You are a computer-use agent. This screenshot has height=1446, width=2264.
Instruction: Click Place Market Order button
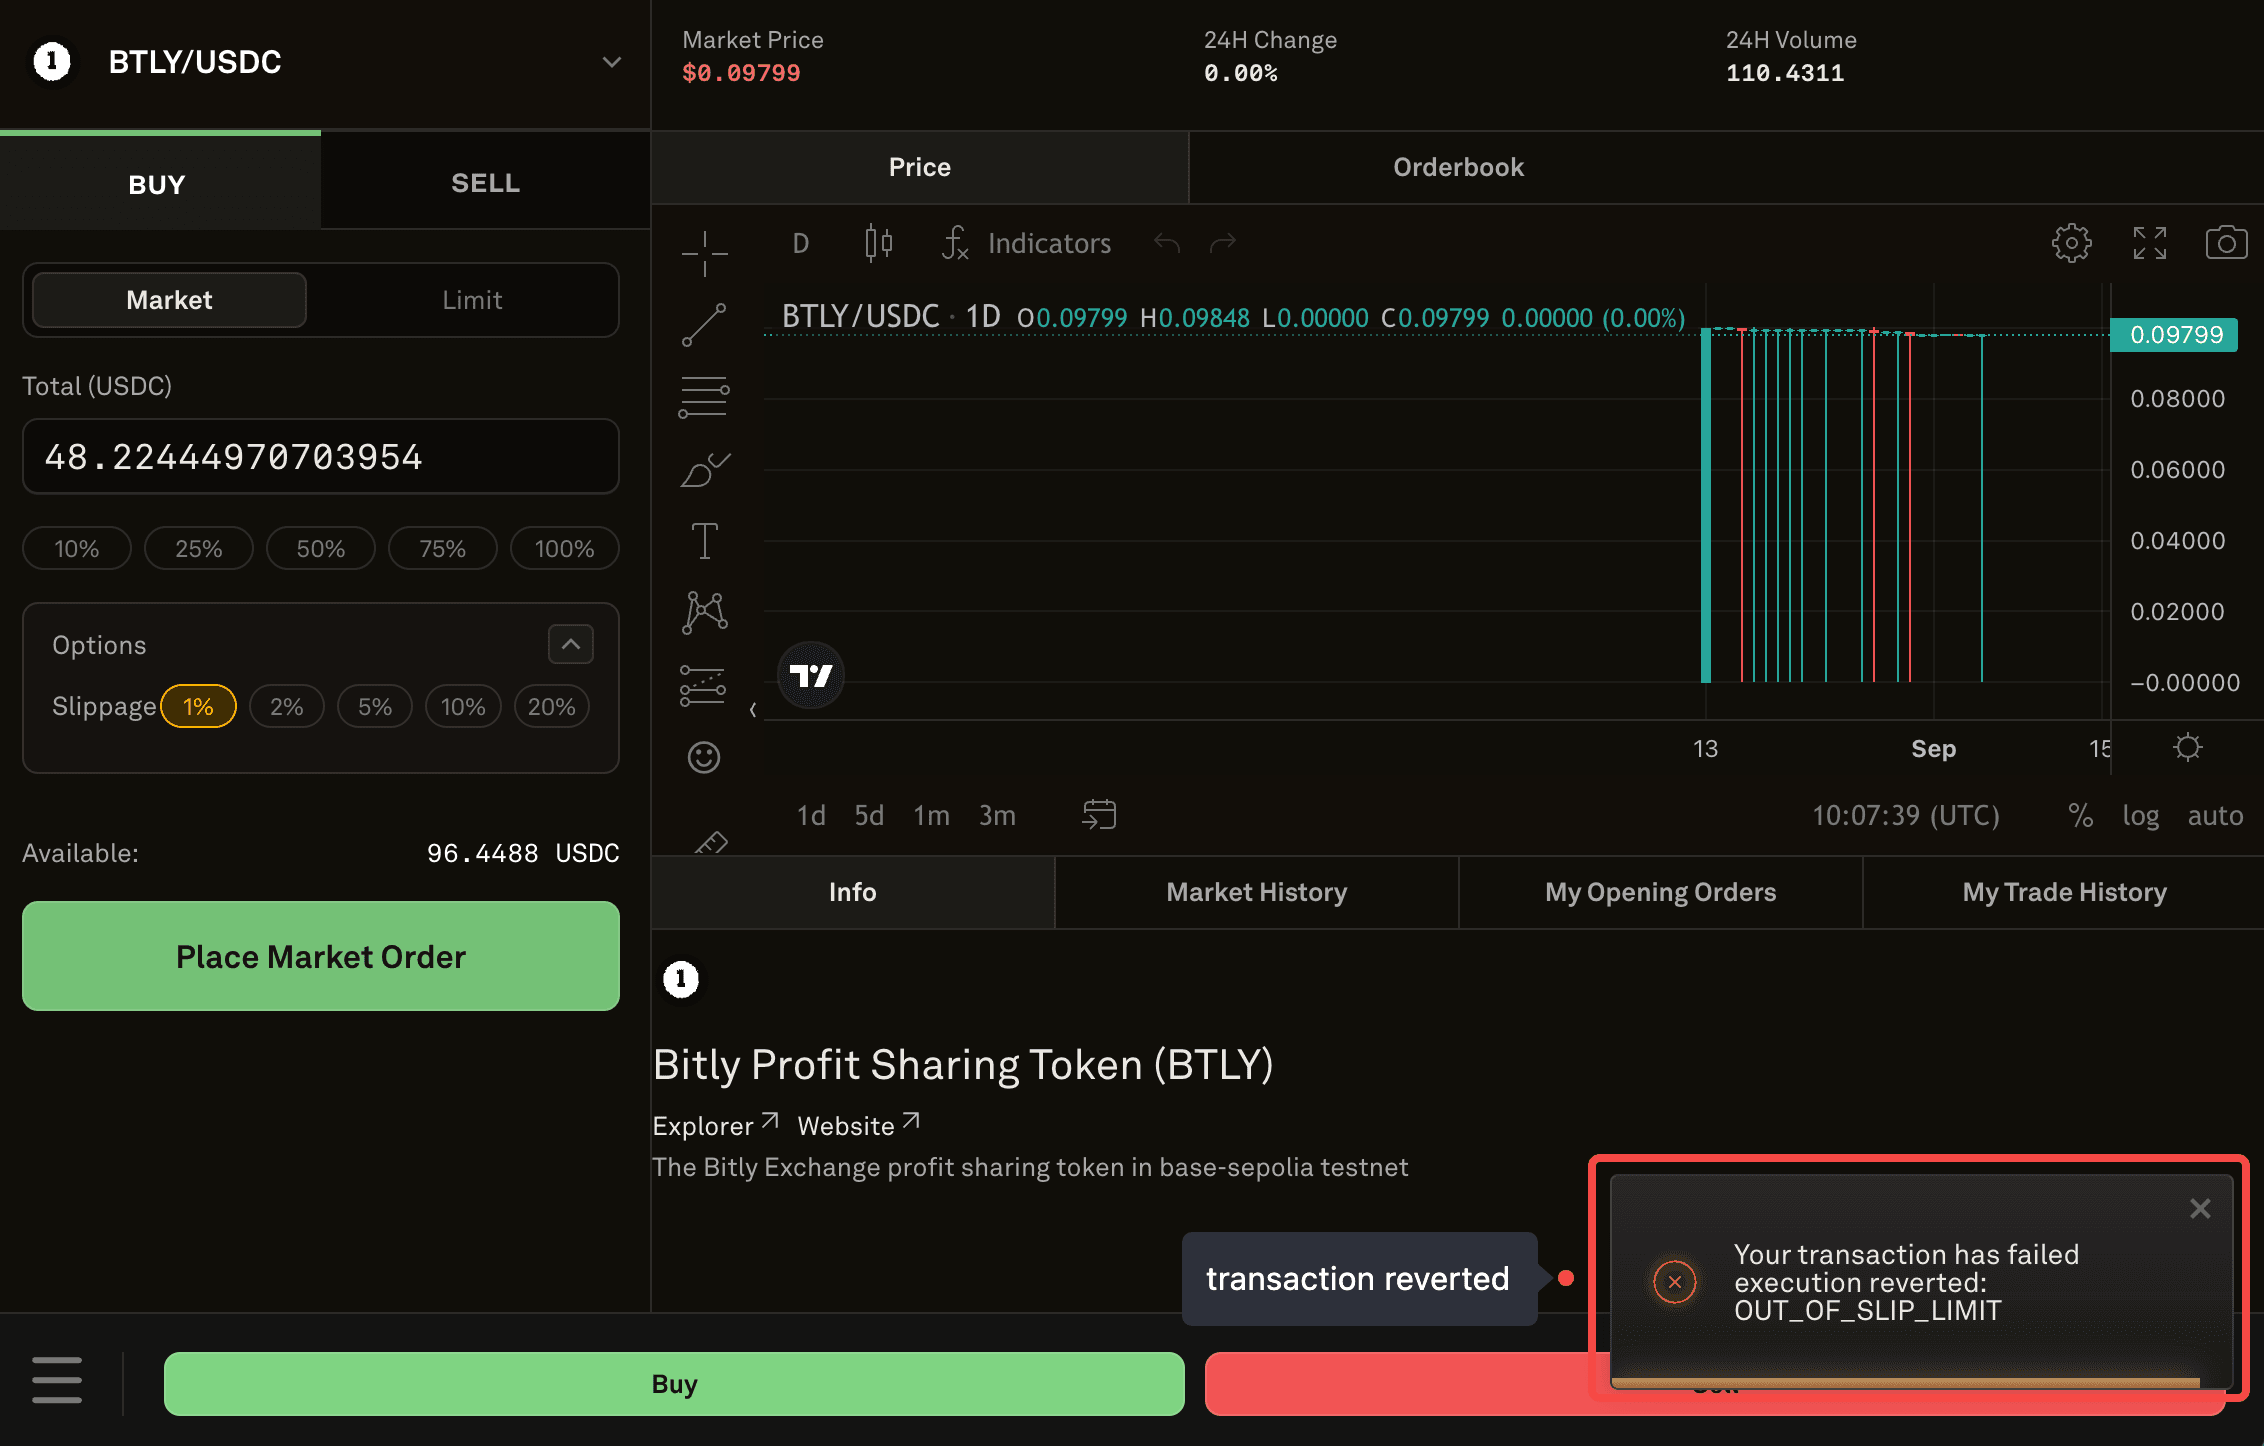pyautogui.click(x=321, y=956)
